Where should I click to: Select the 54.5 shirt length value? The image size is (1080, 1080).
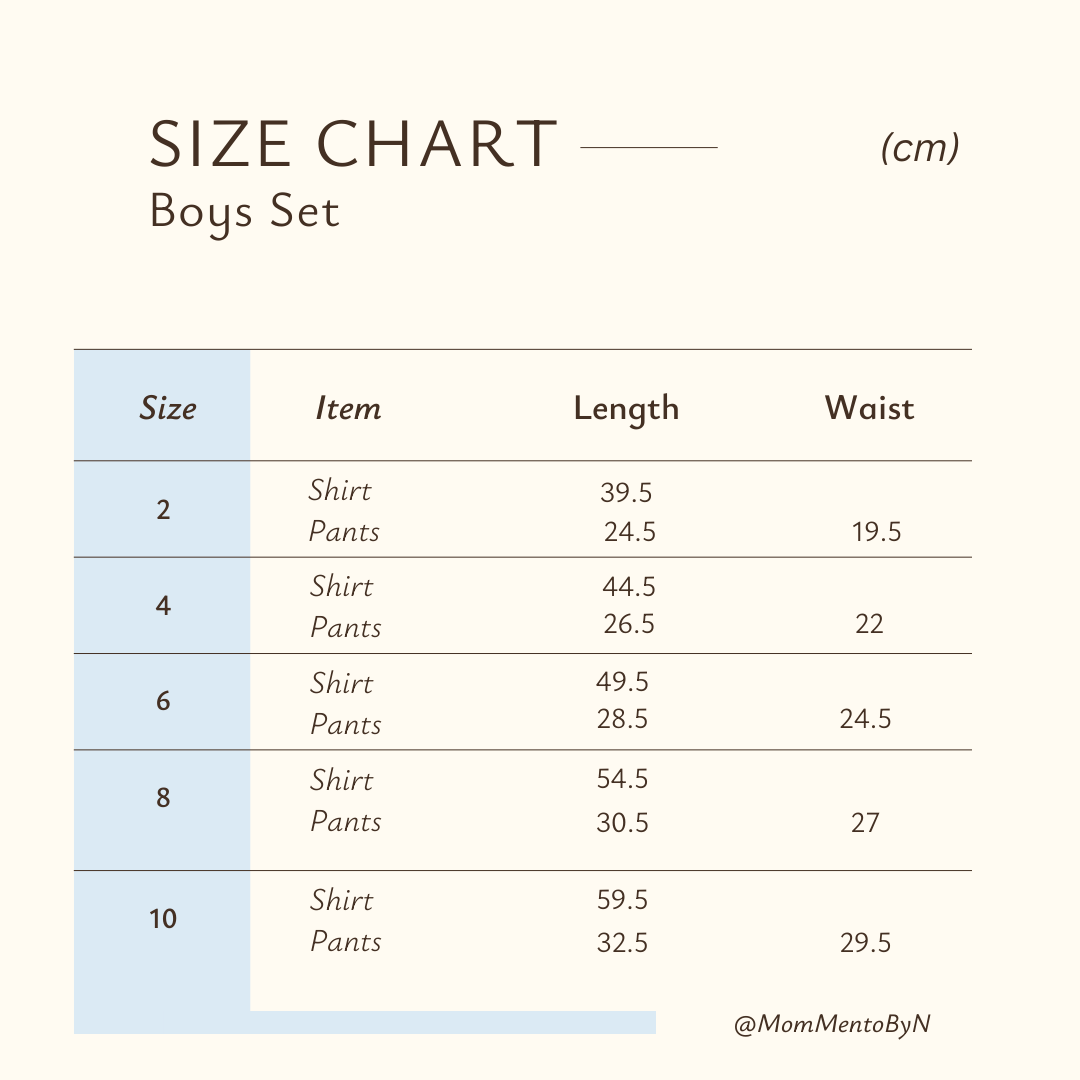pos(622,780)
